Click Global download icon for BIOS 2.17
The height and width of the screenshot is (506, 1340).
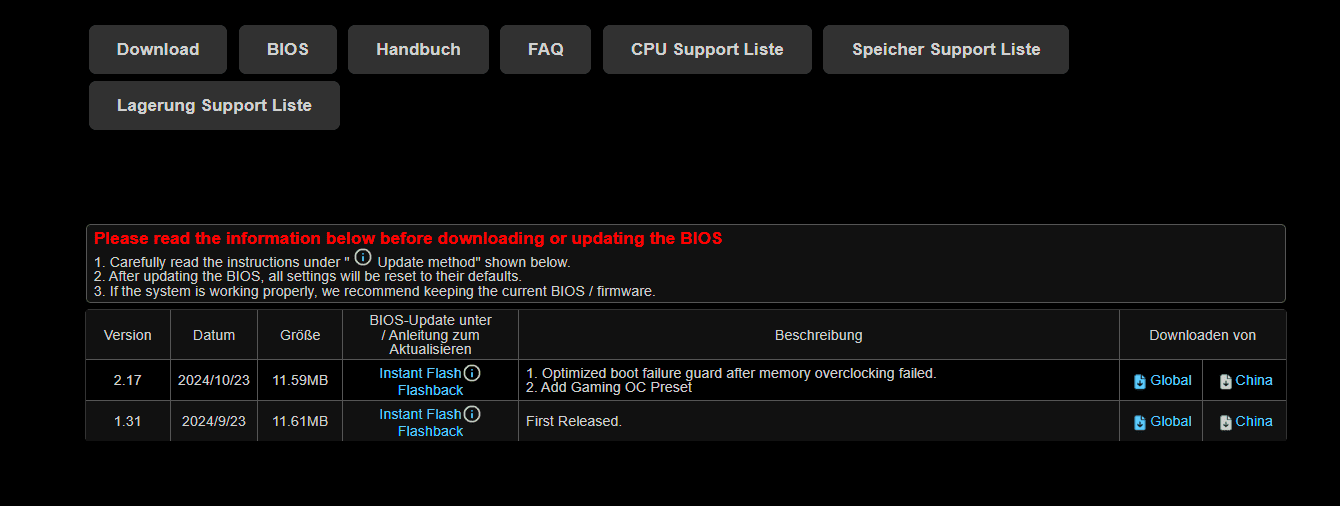point(1140,381)
